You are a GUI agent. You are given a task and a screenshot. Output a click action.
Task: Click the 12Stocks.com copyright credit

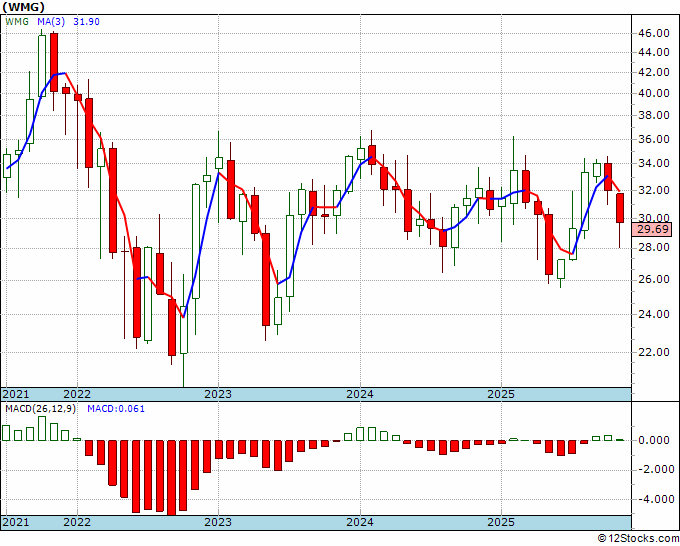click(638, 539)
